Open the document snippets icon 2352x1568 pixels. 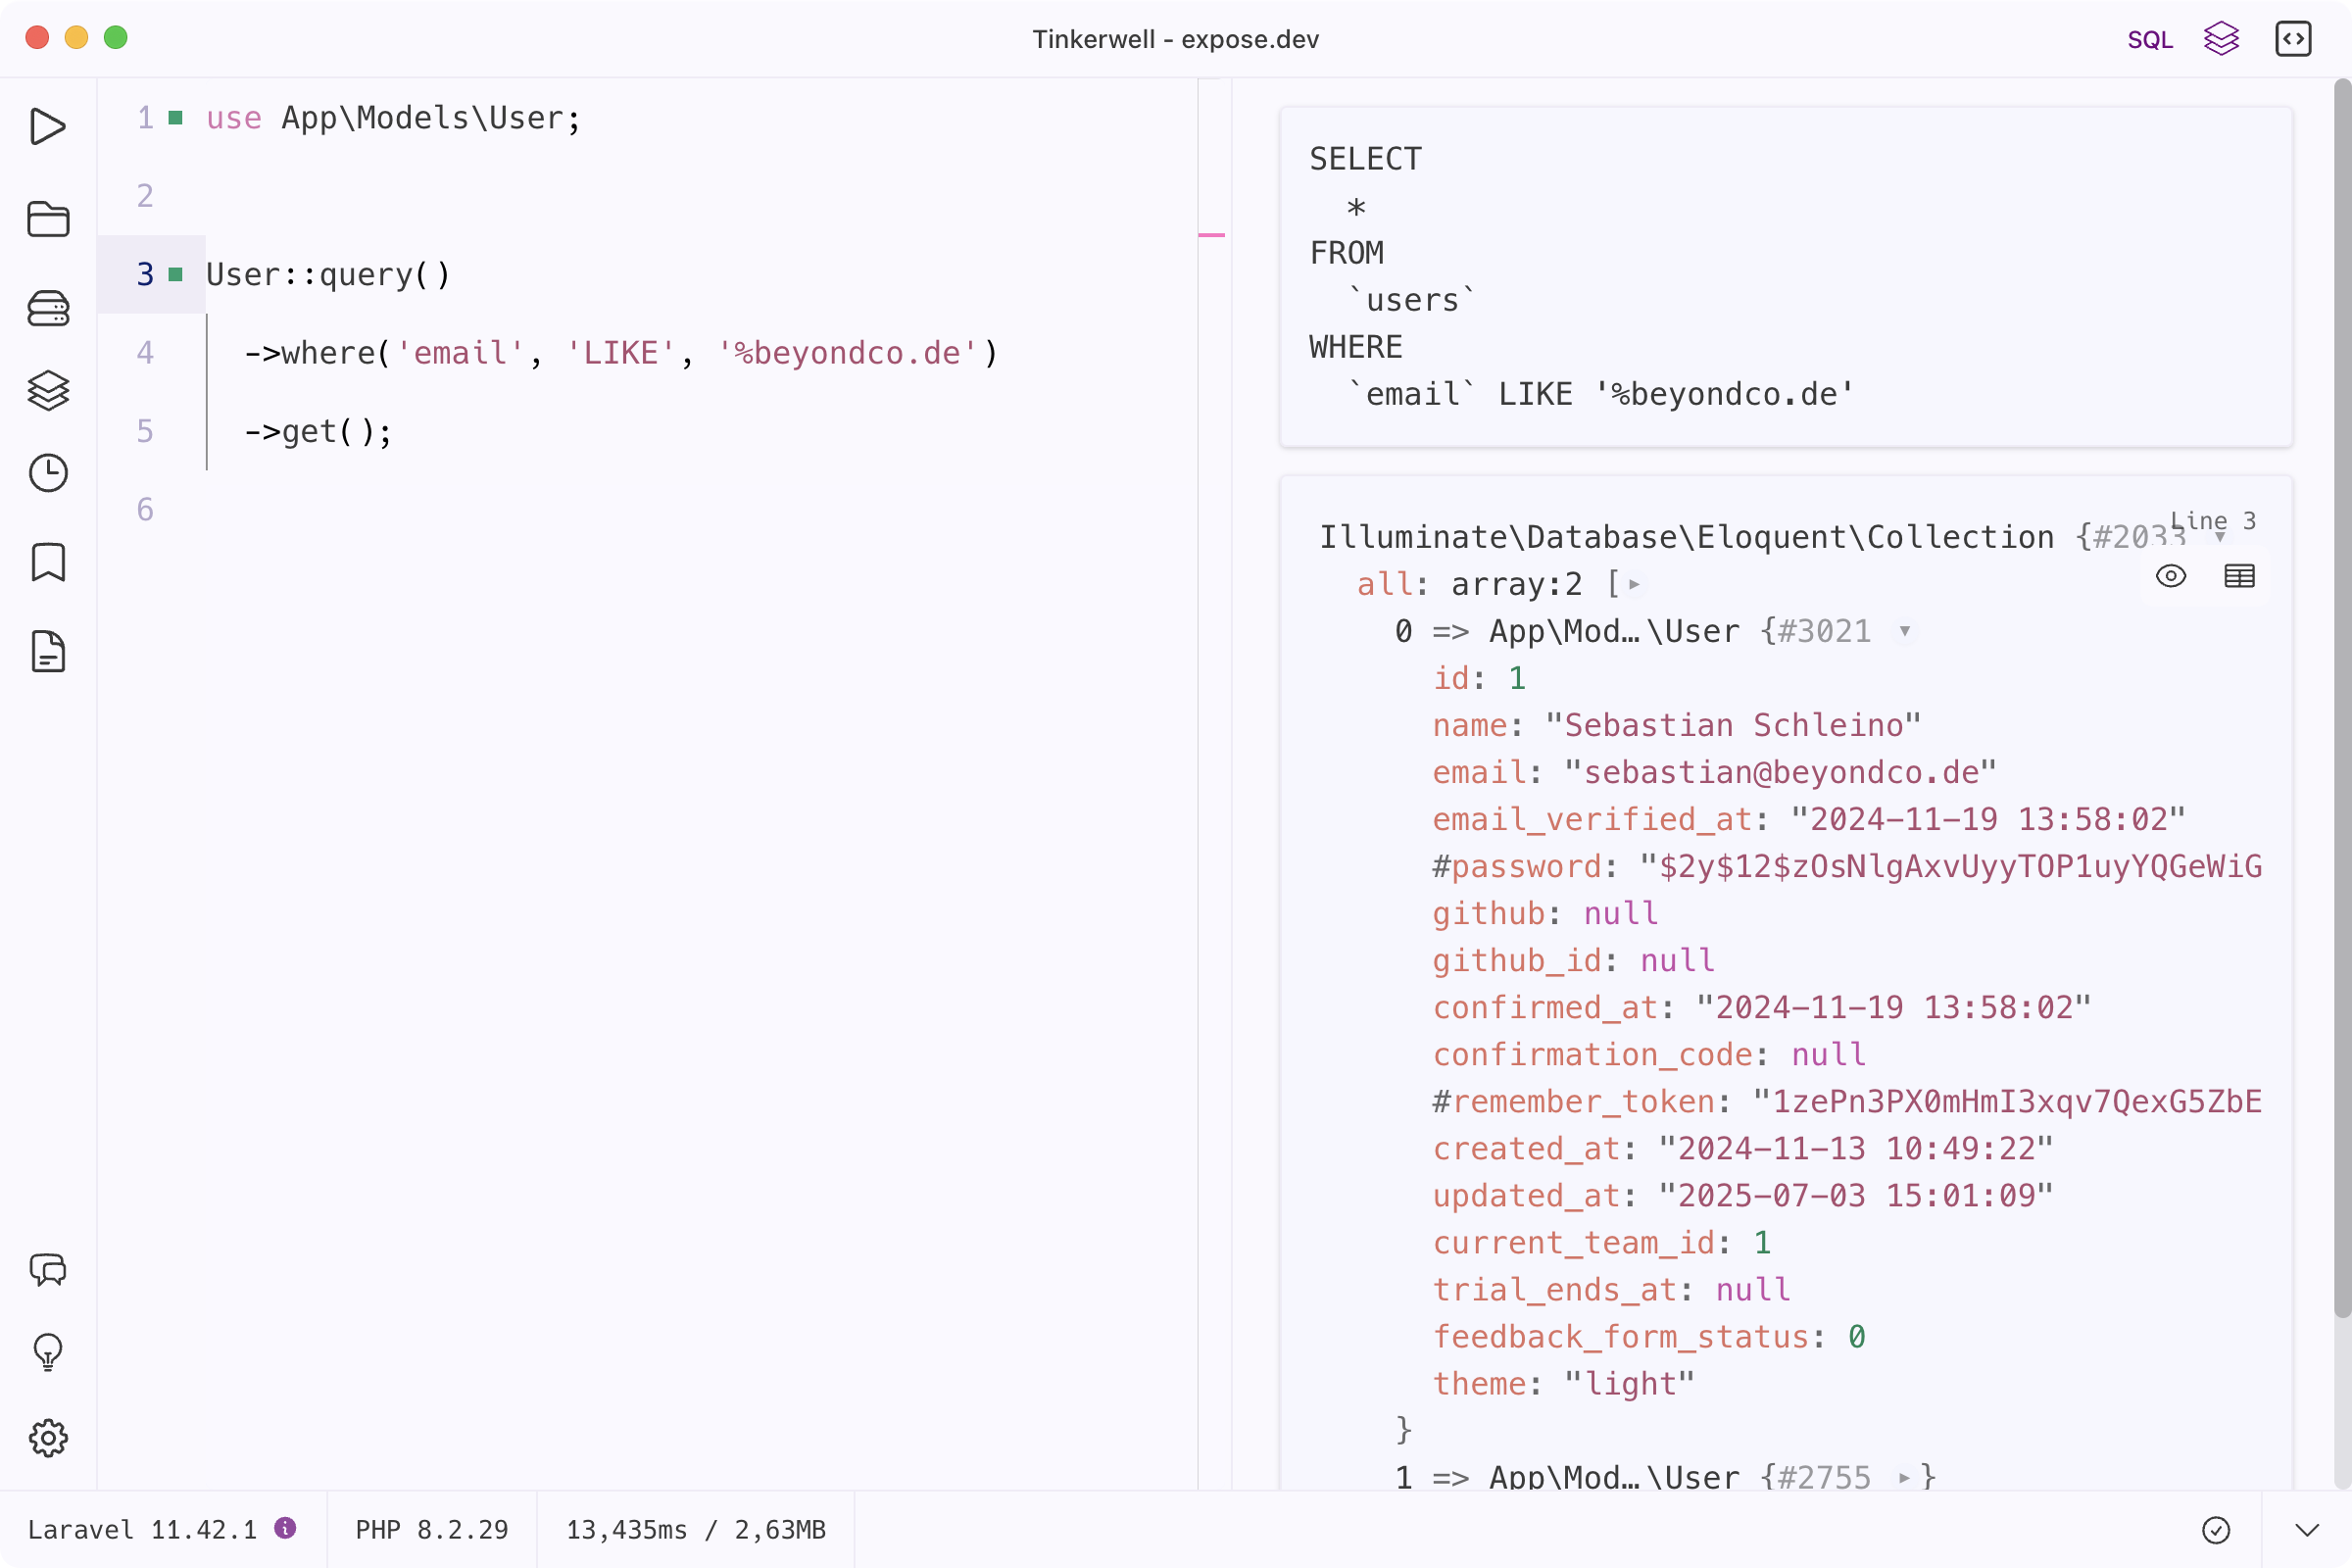coord(48,651)
